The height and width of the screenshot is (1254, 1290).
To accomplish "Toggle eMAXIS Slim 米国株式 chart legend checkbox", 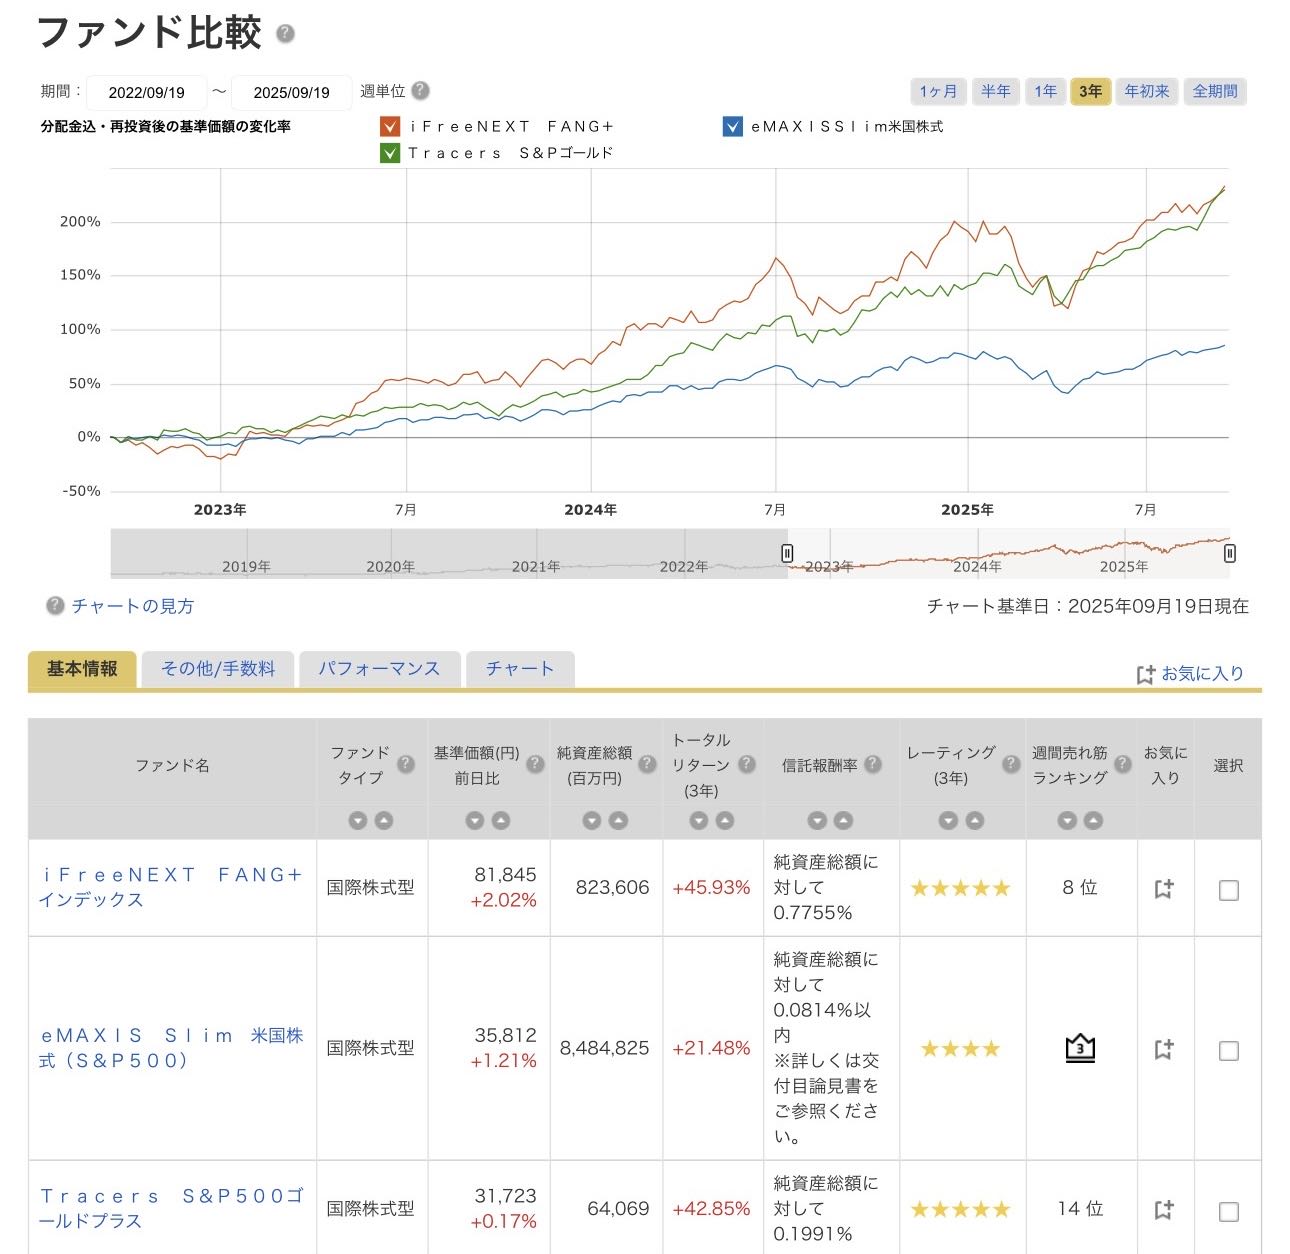I will click(733, 127).
